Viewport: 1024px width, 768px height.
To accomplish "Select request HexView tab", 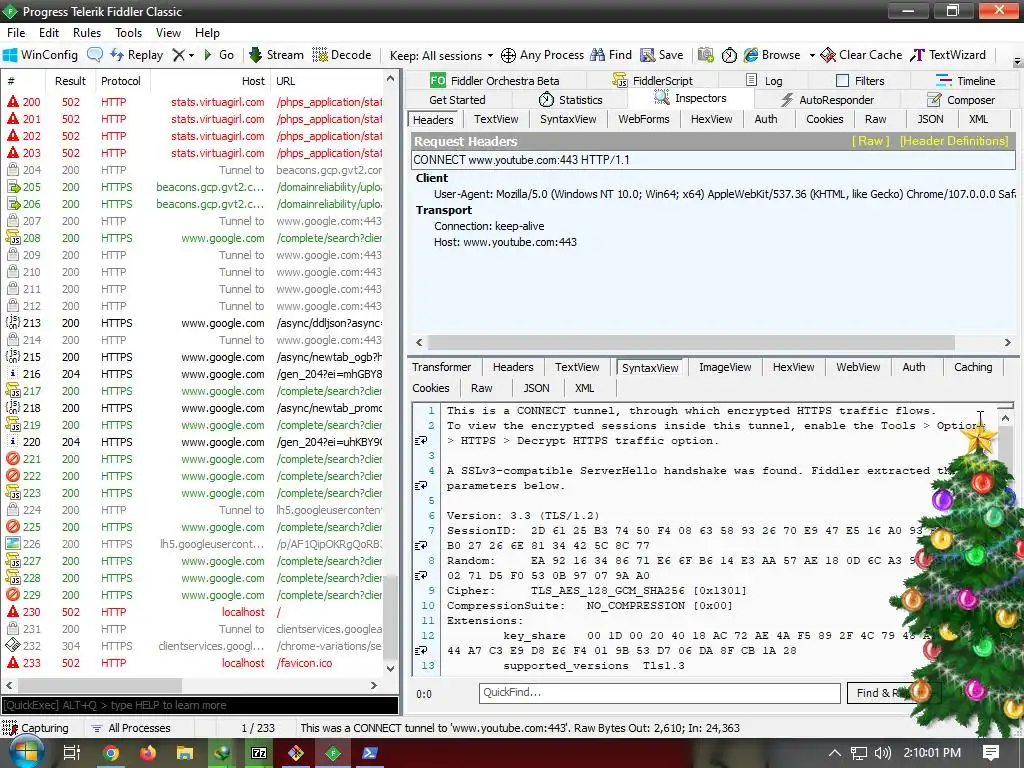I will [x=711, y=119].
